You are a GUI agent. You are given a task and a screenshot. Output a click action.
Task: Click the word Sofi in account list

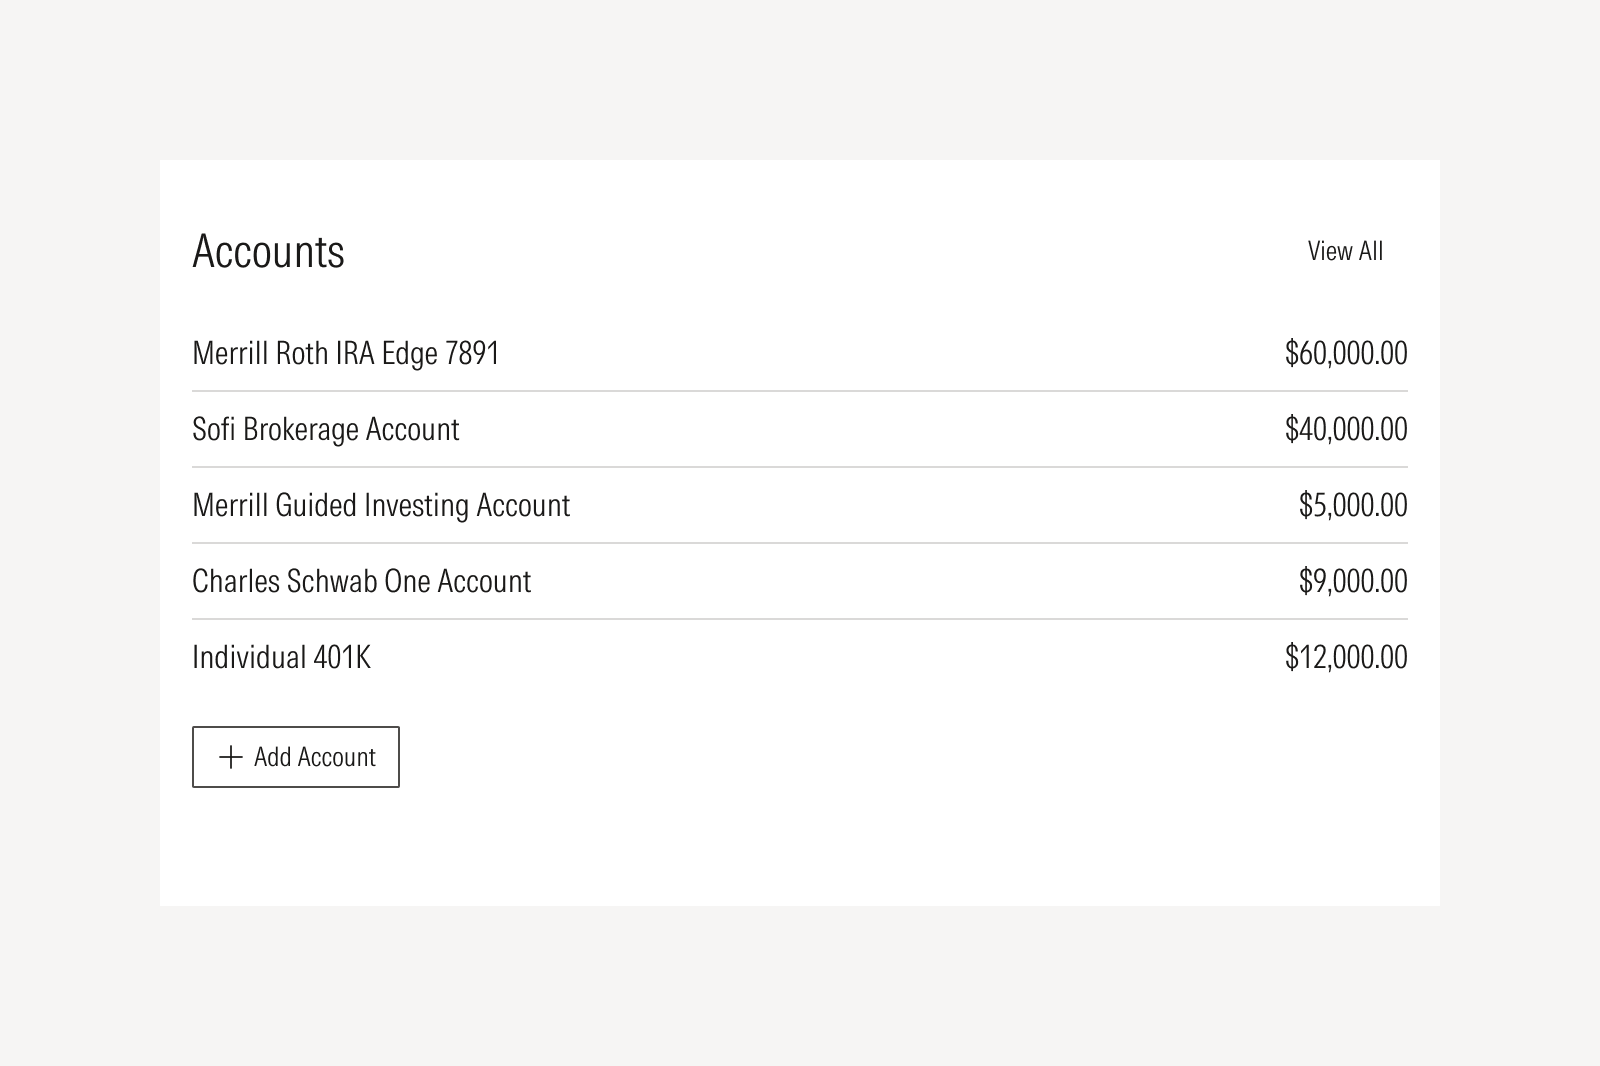click(x=213, y=429)
